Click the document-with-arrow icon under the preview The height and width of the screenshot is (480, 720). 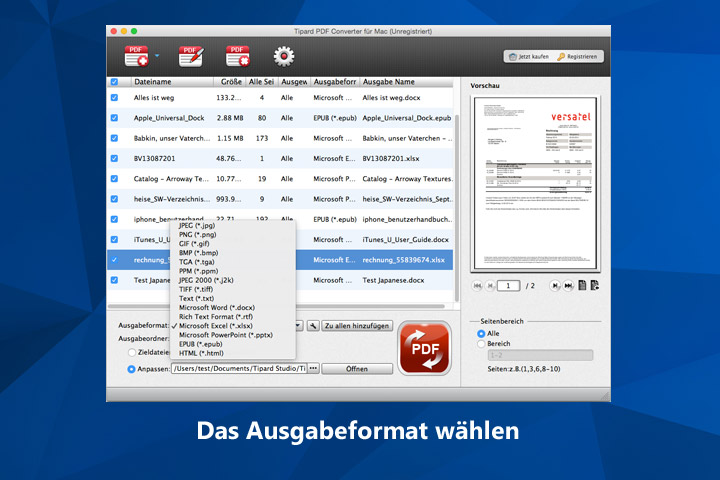[x=595, y=285]
